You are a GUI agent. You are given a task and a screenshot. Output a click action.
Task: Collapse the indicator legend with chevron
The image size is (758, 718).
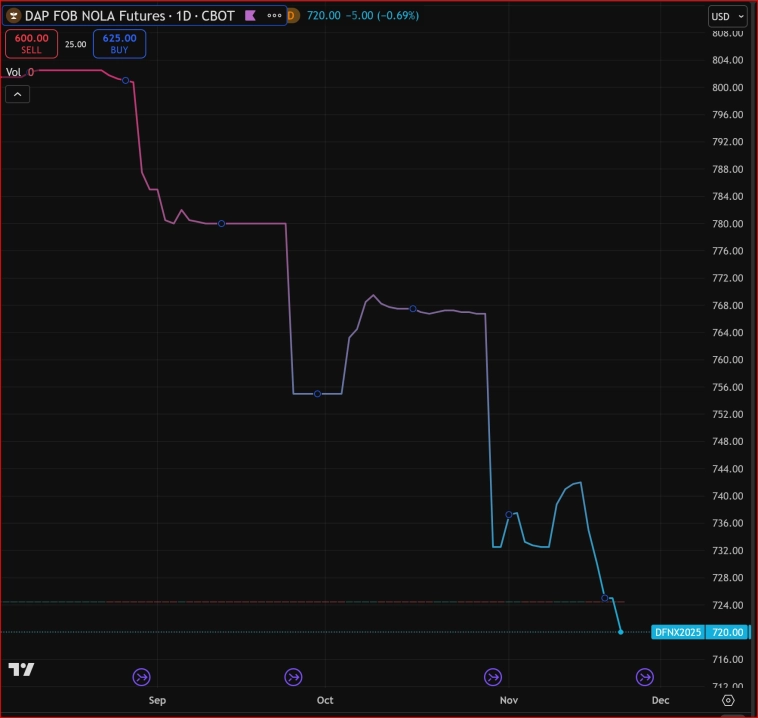pyautogui.click(x=17, y=94)
